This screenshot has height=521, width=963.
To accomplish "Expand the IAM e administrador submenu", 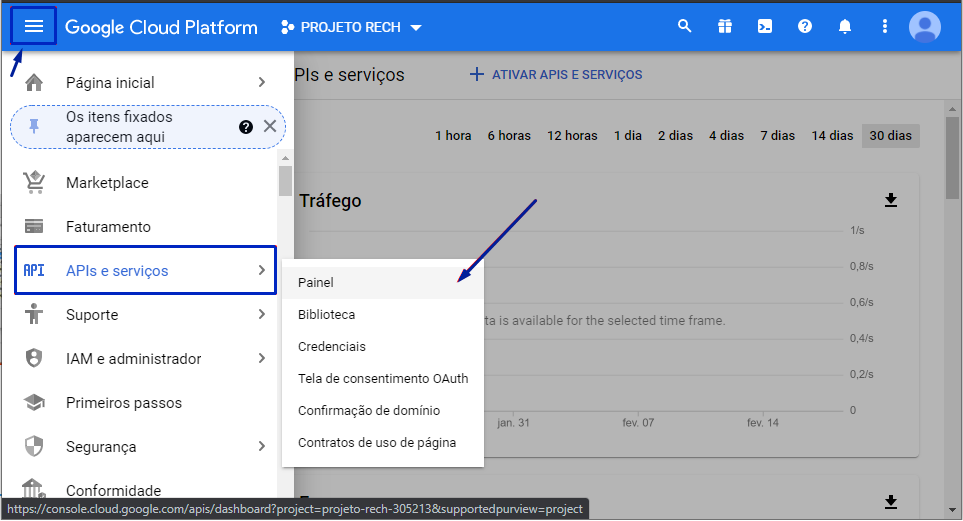I will 261,359.
